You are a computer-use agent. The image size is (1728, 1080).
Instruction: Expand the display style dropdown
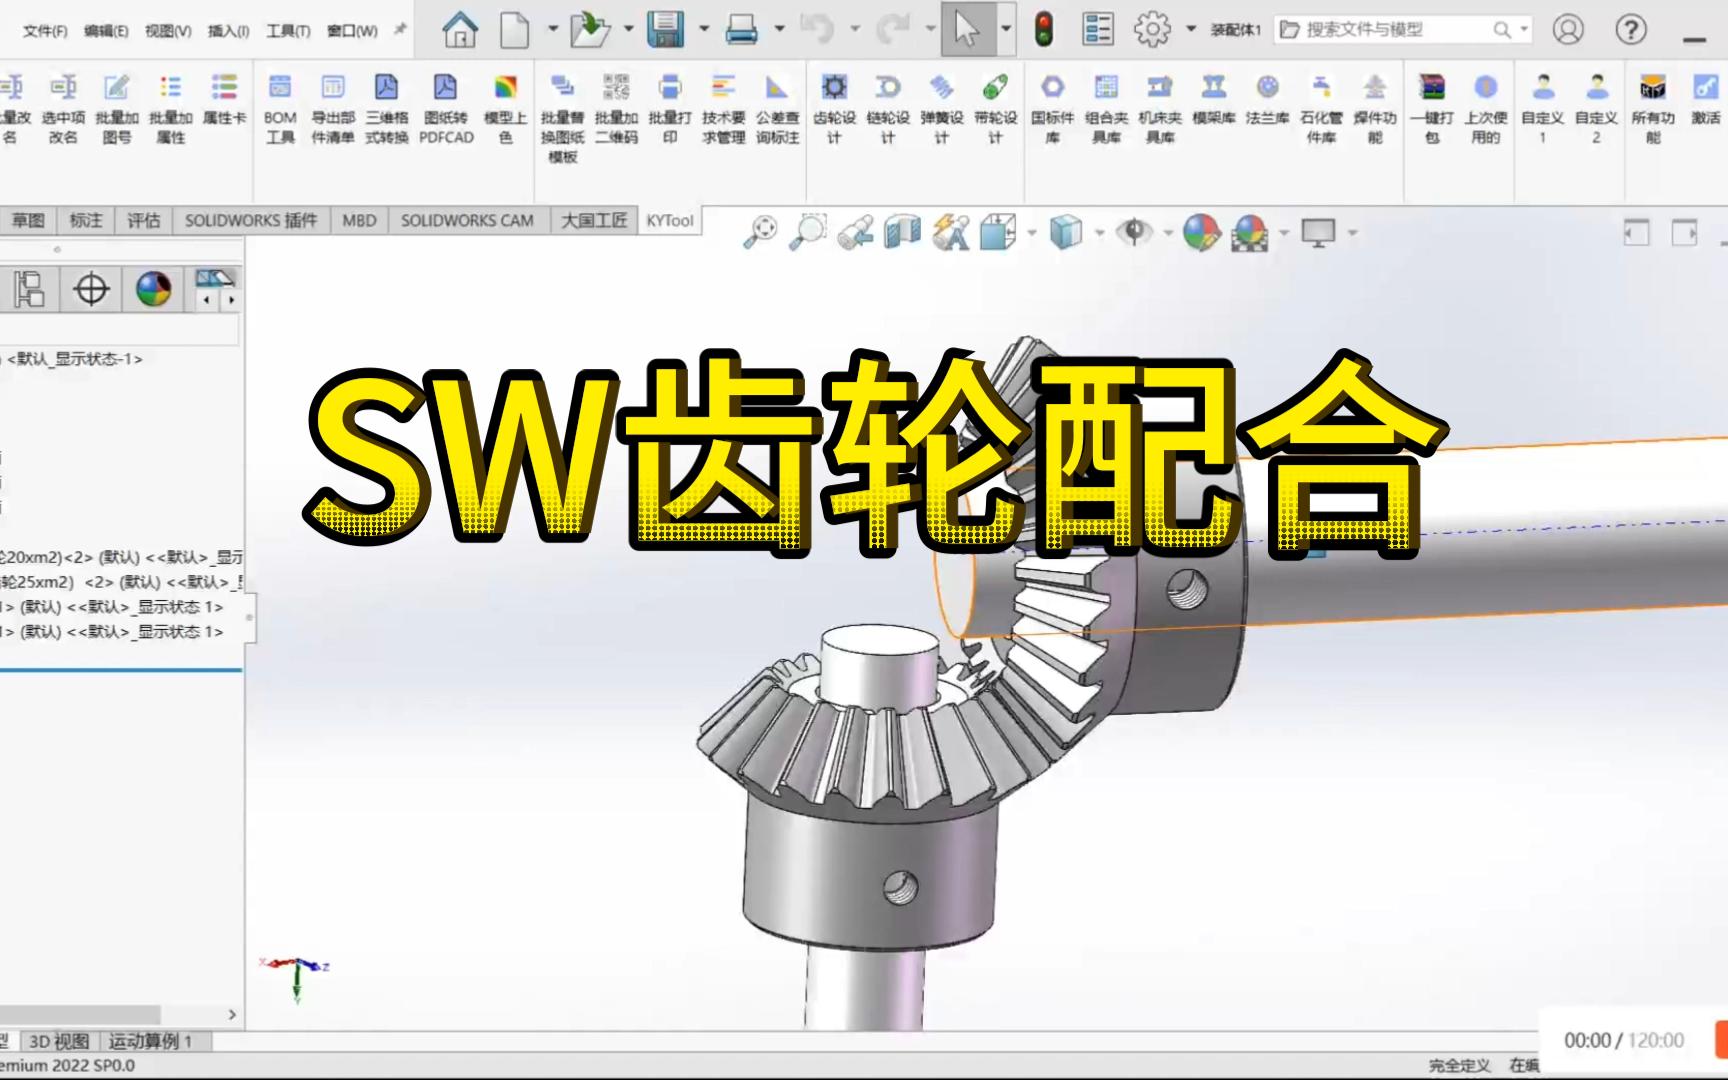1100,232
